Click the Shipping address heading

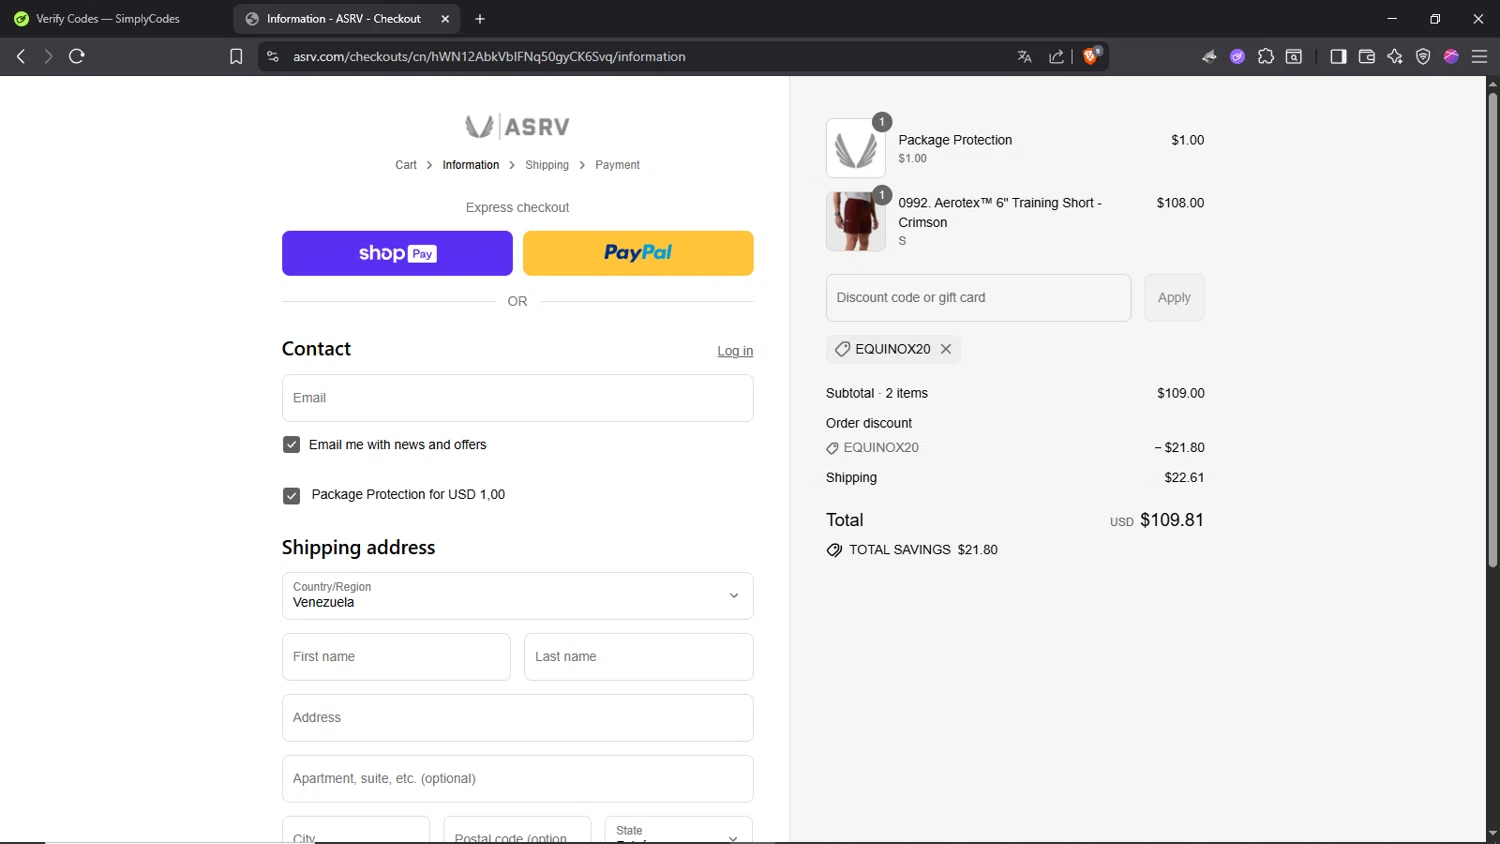coord(358,548)
